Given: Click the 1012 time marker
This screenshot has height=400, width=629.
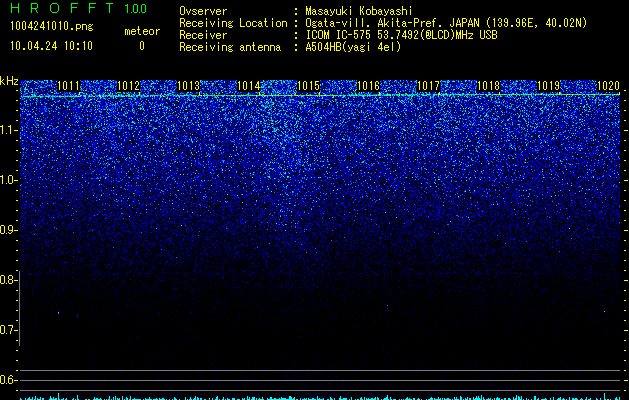Looking at the screenshot, I should click(128, 86).
